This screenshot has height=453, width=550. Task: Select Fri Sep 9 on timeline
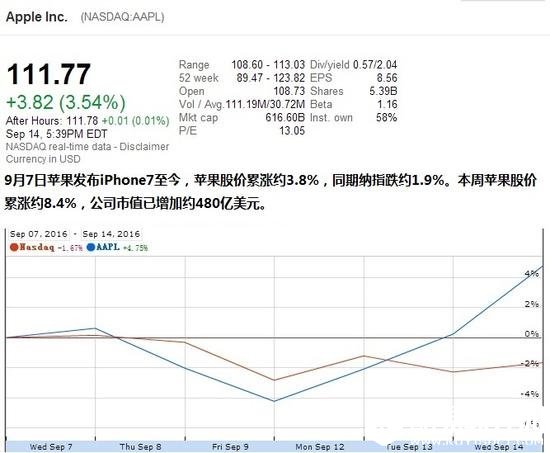pyautogui.click(x=230, y=447)
